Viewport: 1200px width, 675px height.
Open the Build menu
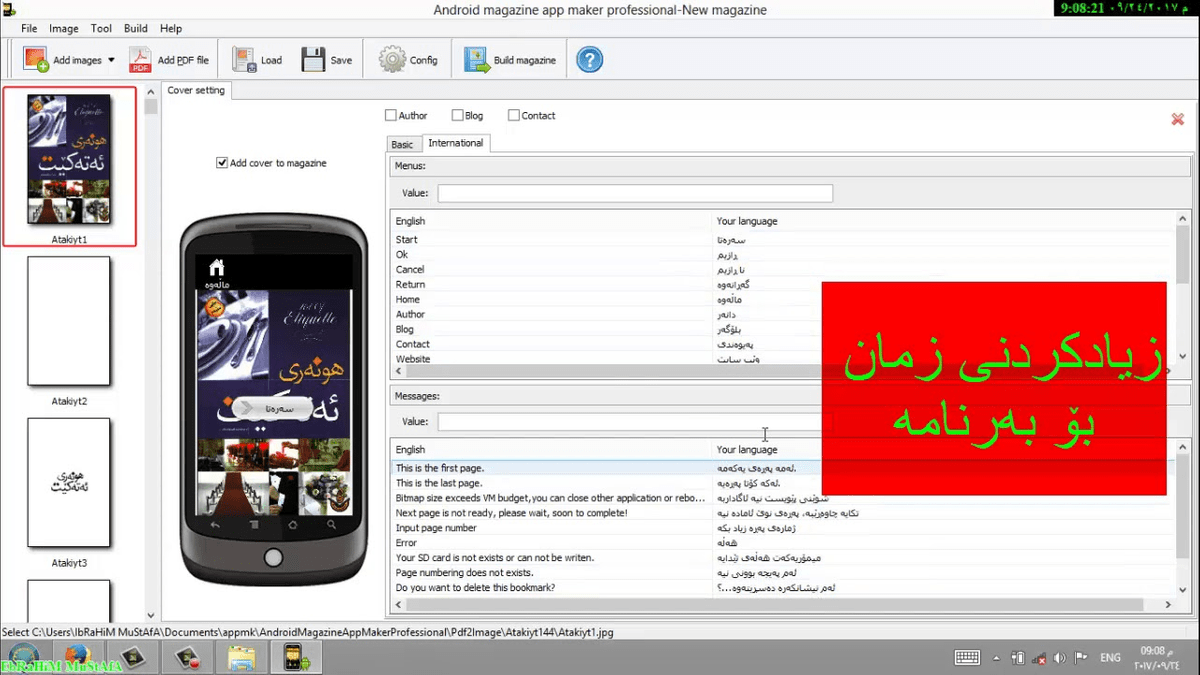[135, 28]
